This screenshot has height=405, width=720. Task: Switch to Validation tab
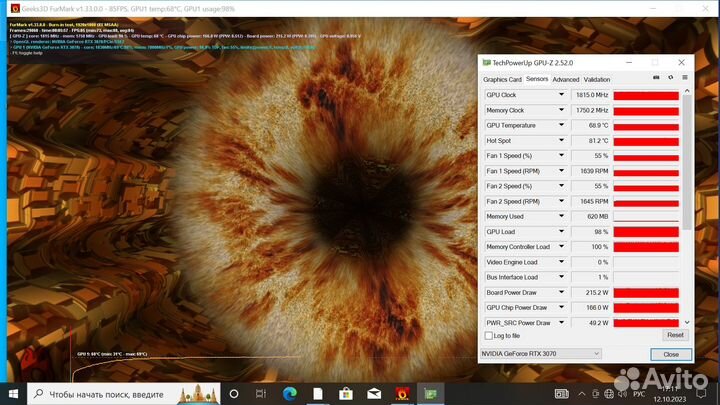pos(596,79)
